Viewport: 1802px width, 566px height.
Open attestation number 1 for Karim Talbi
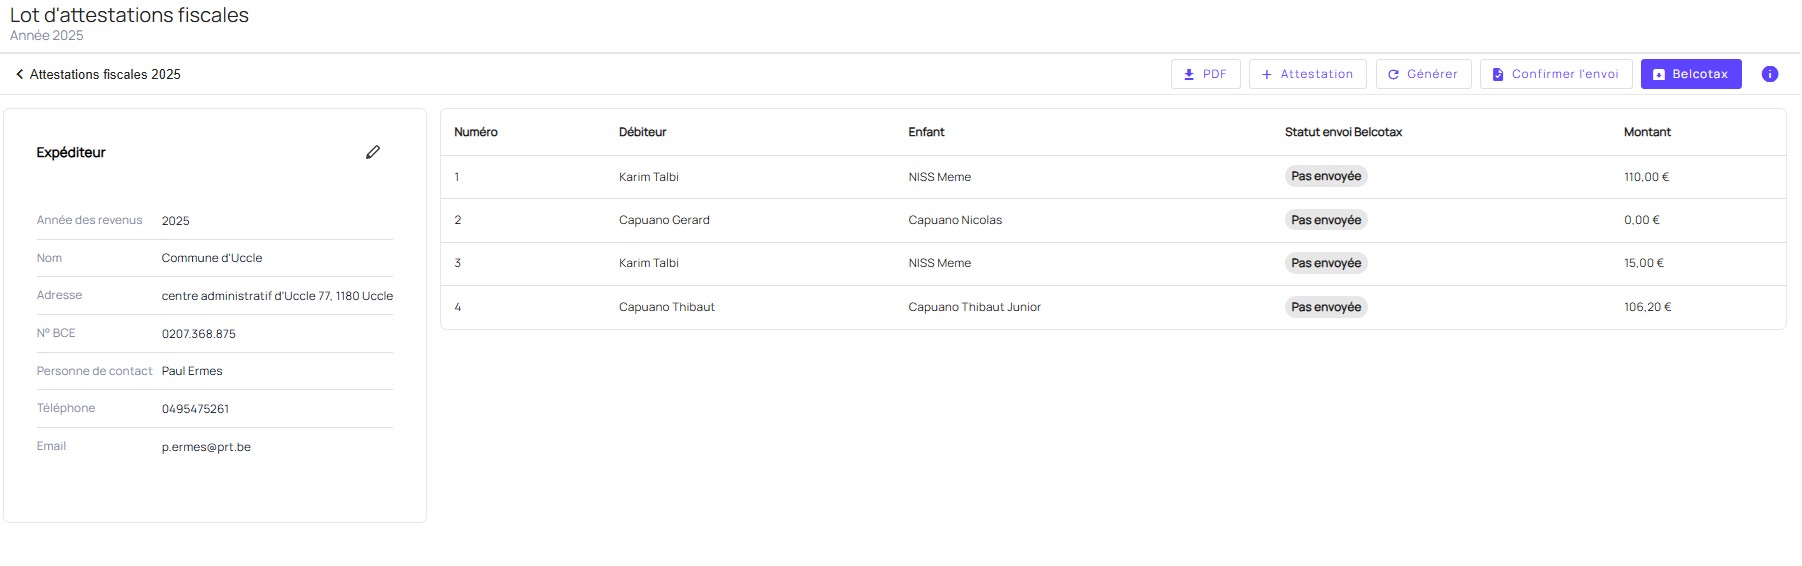coord(648,177)
